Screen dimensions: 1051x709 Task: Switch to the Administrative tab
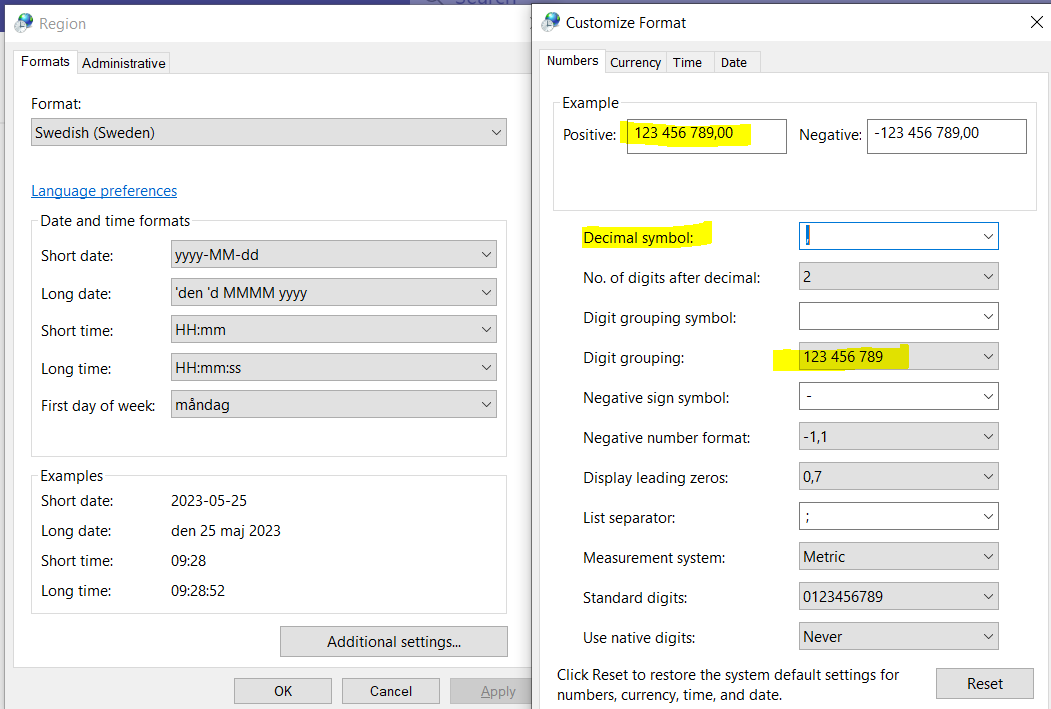(123, 62)
